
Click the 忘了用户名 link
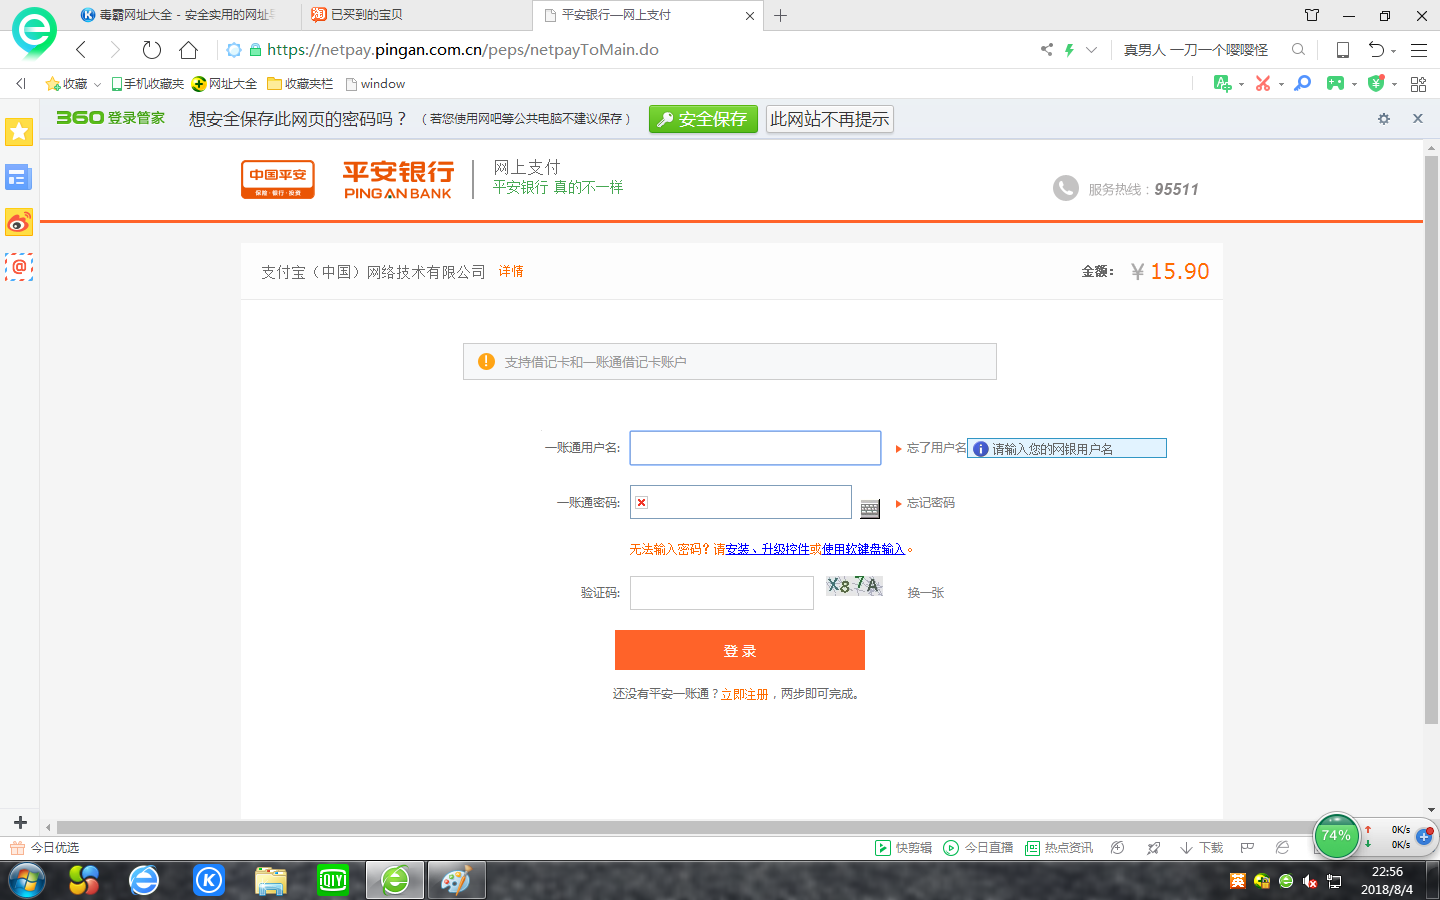point(936,448)
